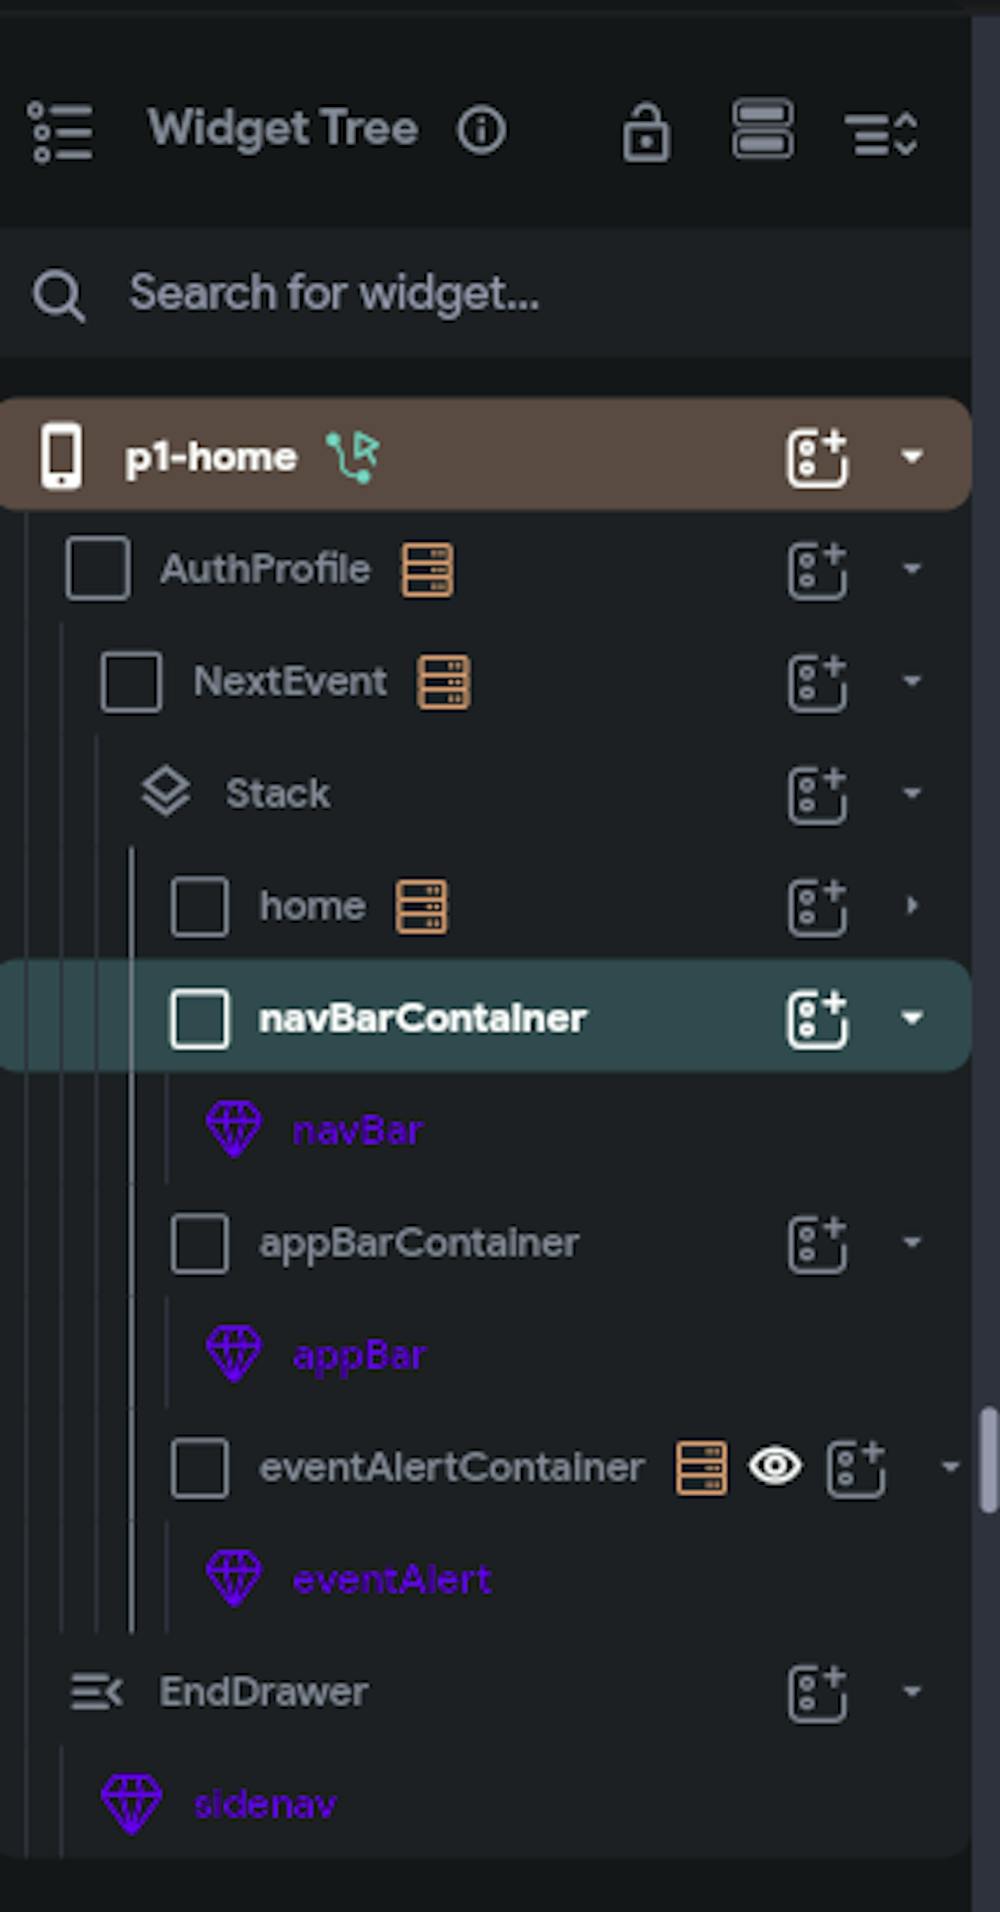
Task: Click the Widget Tree info icon
Action: (x=481, y=130)
